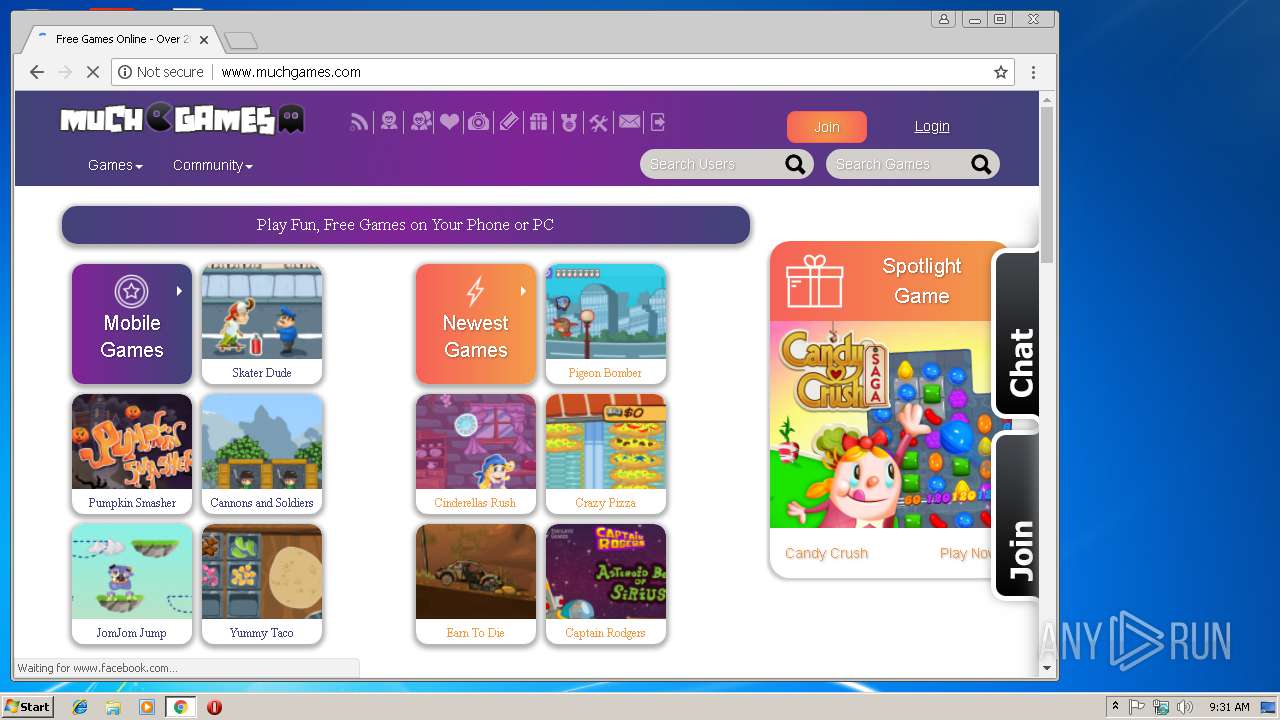This screenshot has width=1280, height=720.
Task: Open Chrome three-dot menu
Action: [x=1033, y=72]
